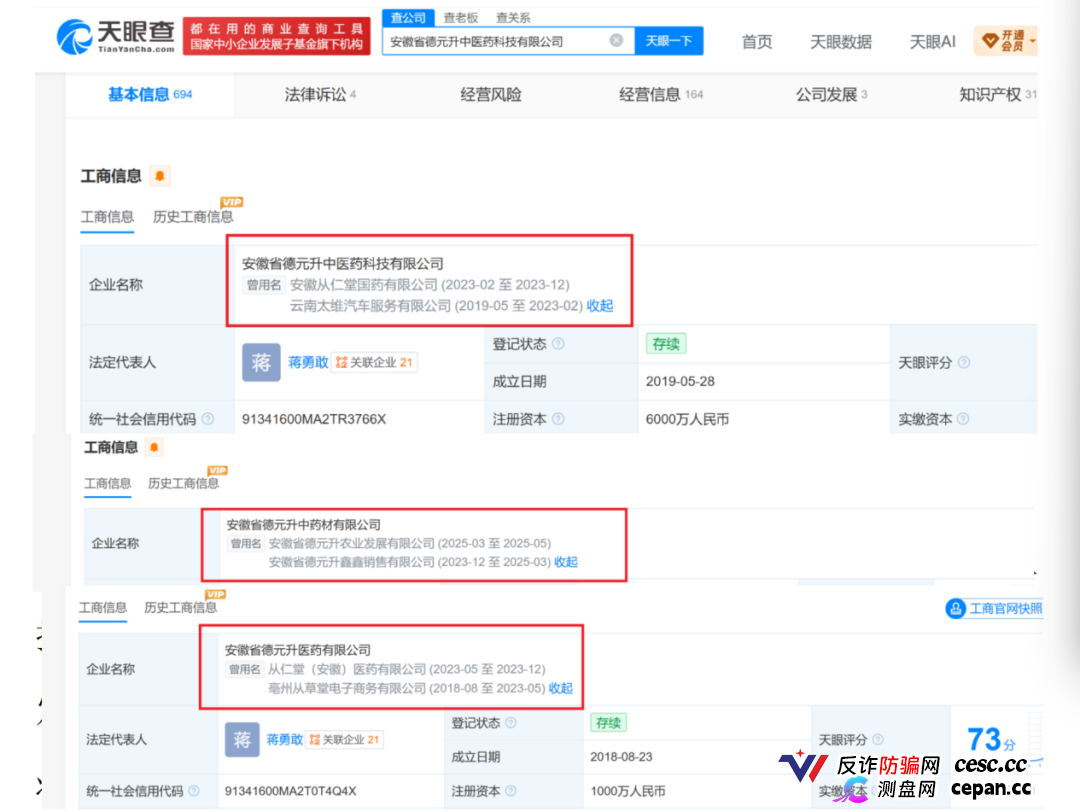The height and width of the screenshot is (812, 1080).
Task: Click 蒋 avatar in first company card
Action: coord(261,362)
